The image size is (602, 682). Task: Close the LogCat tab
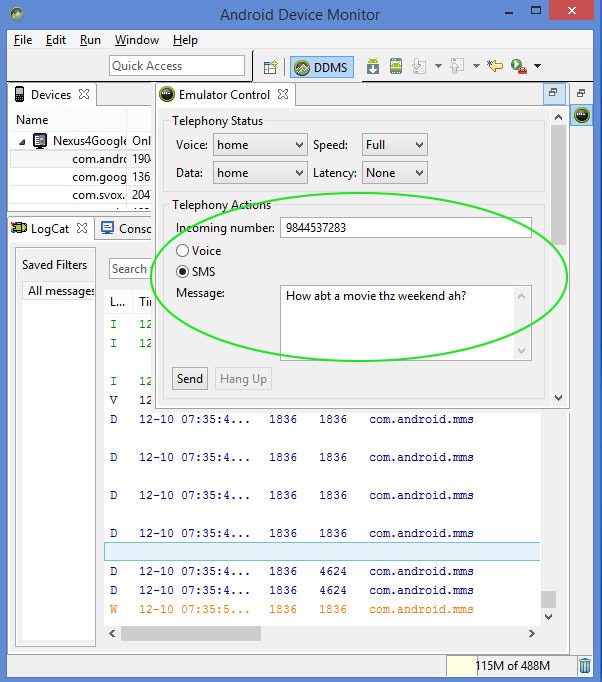[x=82, y=228]
